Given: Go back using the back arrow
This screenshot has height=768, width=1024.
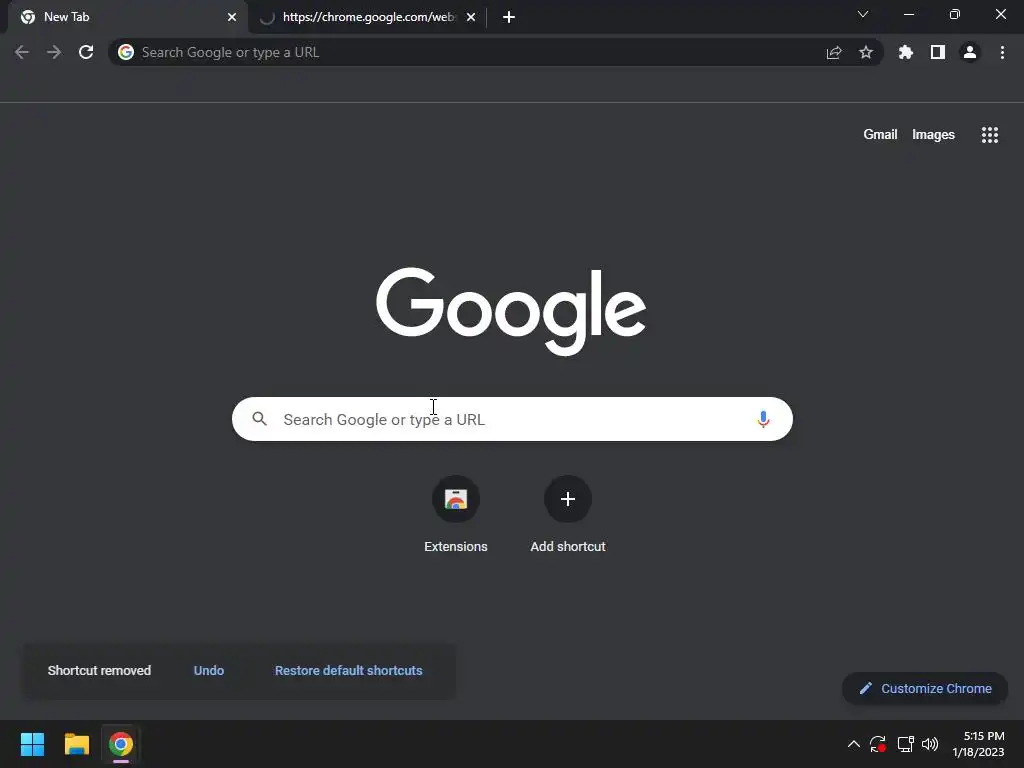Looking at the screenshot, I should (22, 52).
